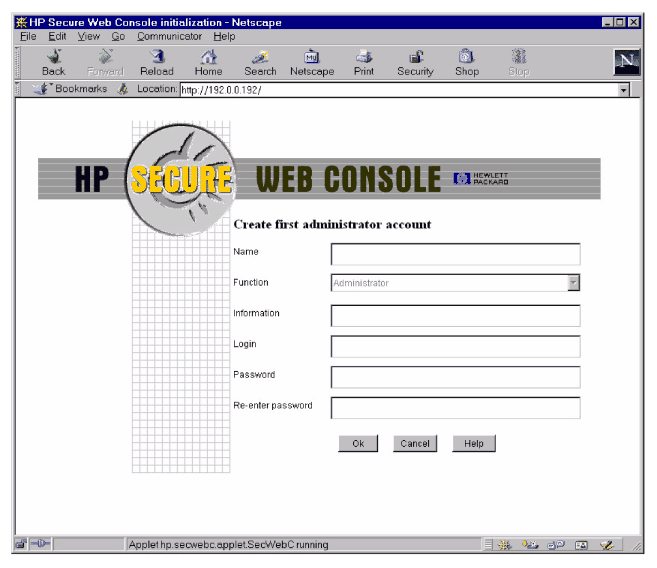Click the page proxy icon beside Location
657x568 pixels.
pyautogui.click(x=123, y=89)
